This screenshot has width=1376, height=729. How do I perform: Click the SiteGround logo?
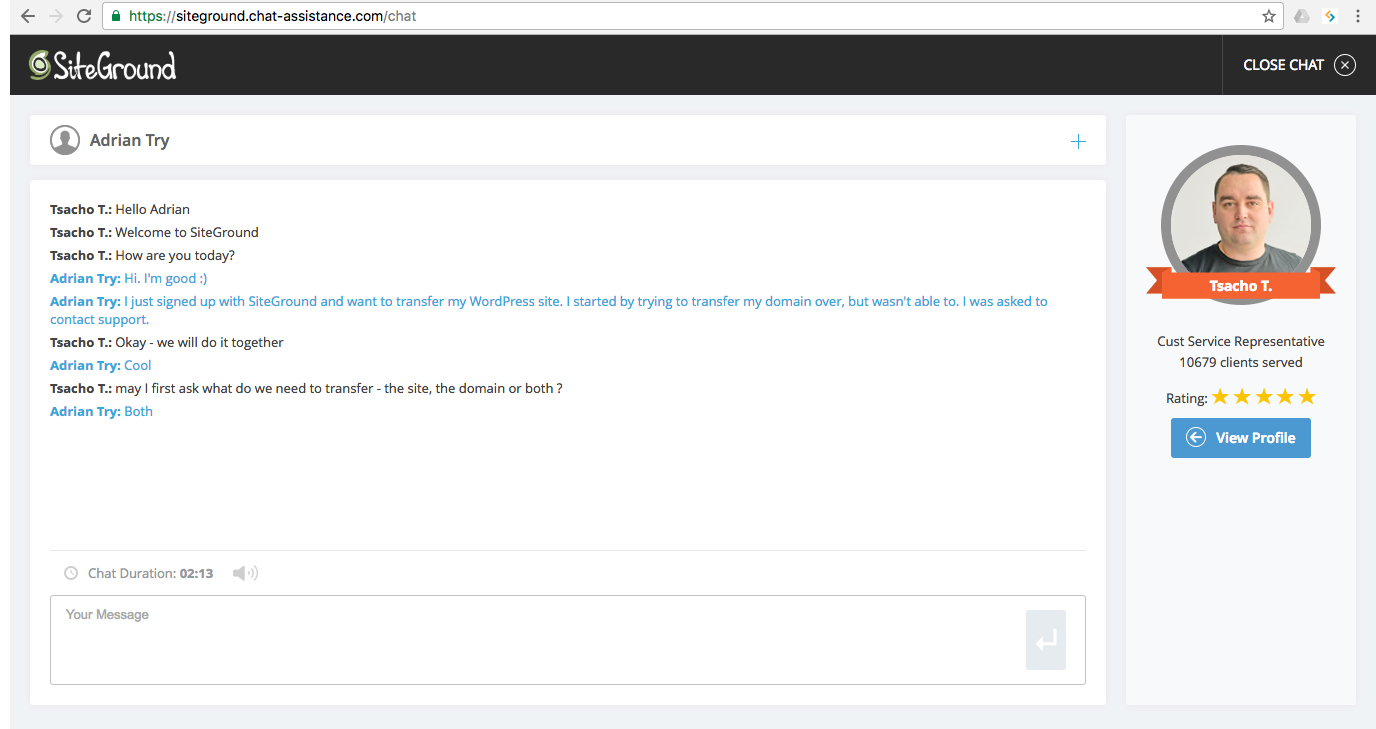[x=103, y=65]
